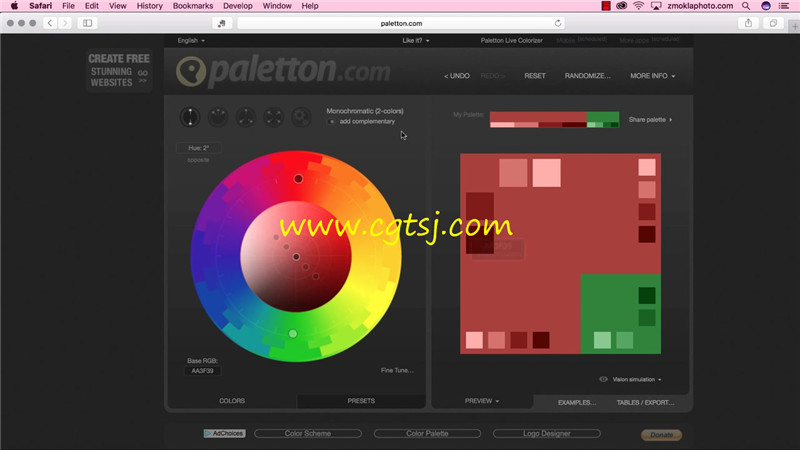
Task: Open the File menu
Action: pos(68,6)
